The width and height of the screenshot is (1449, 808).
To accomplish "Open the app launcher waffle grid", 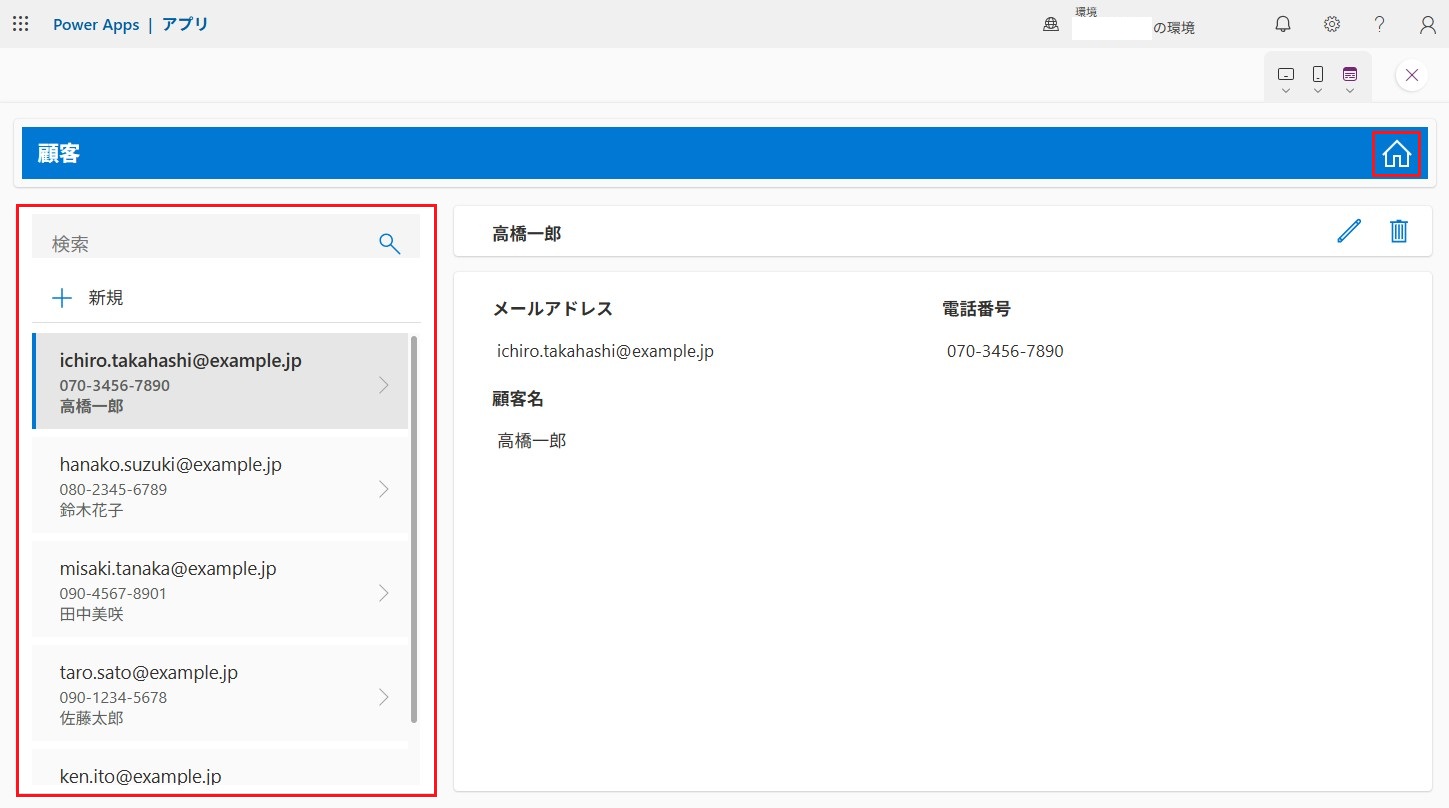I will [x=20, y=24].
